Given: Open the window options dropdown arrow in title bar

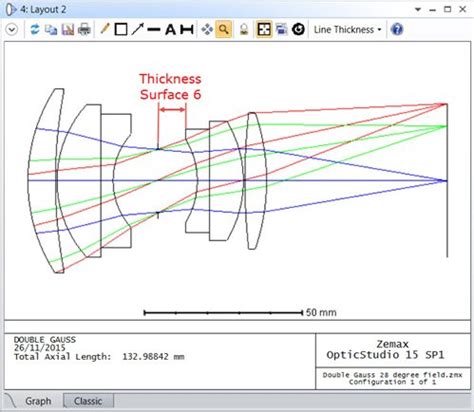Looking at the screenshot, I should (418, 10).
